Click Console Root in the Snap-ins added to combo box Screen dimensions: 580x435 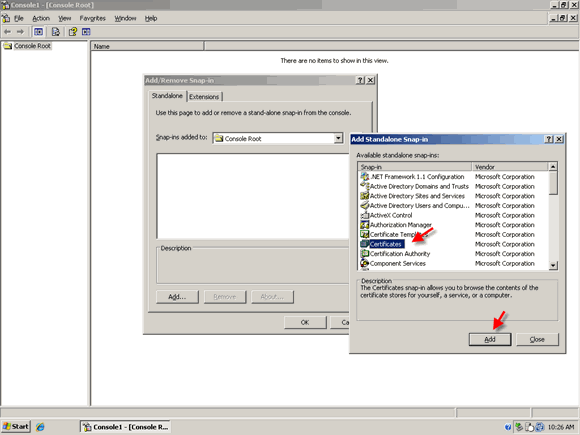pos(243,139)
